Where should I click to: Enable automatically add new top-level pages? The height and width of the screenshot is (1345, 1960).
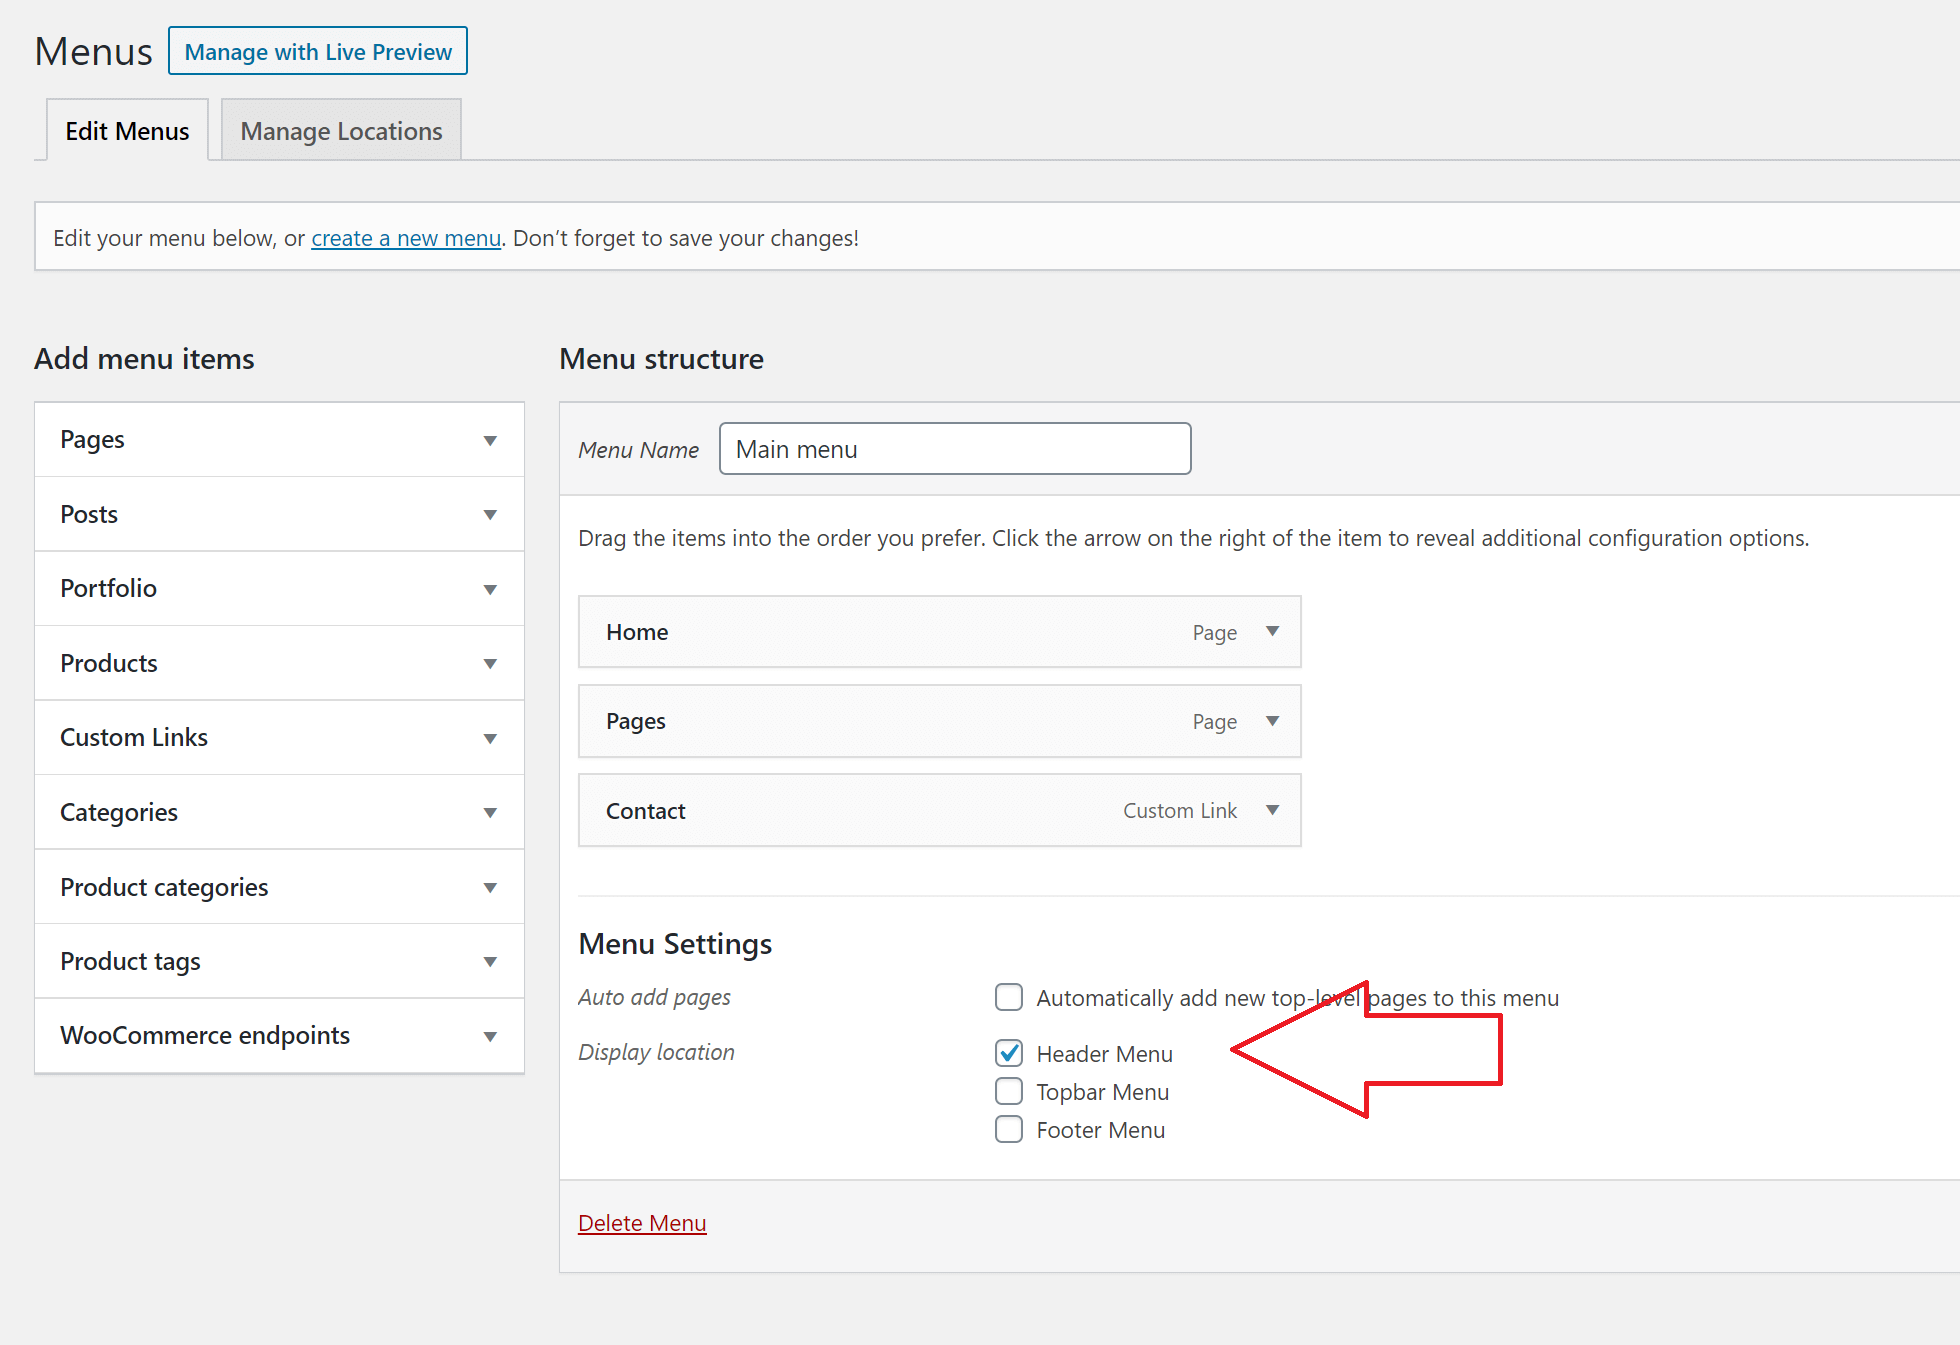pos(1009,997)
